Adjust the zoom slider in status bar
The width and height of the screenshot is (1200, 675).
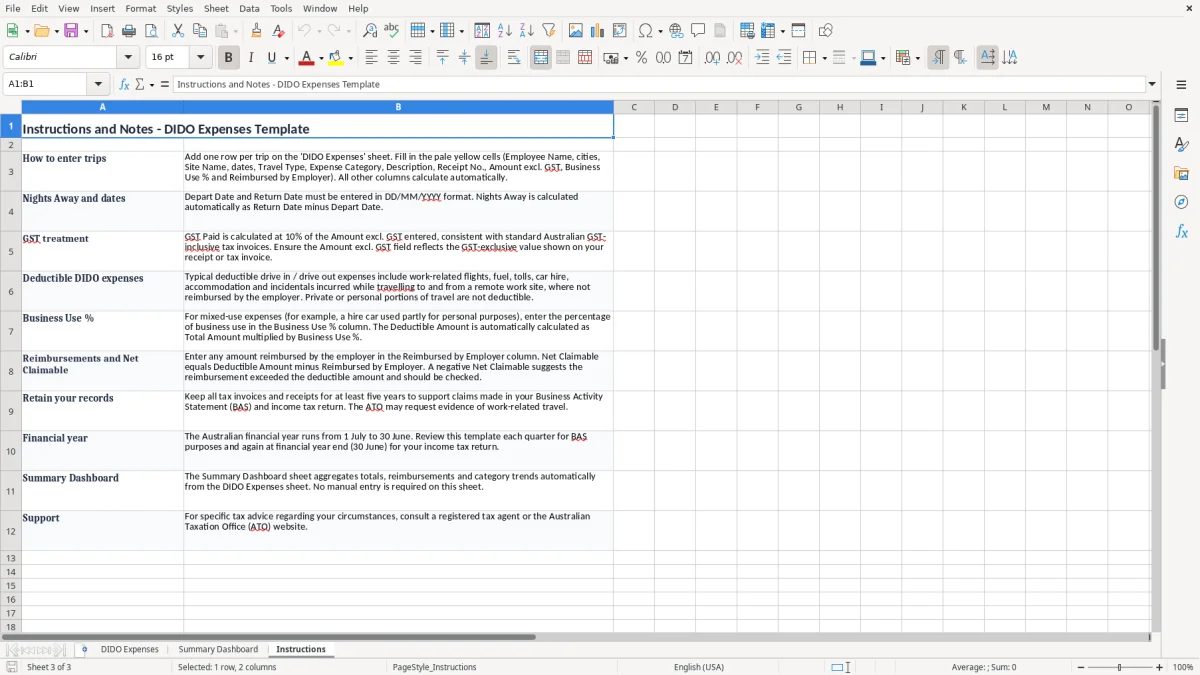click(1119, 667)
